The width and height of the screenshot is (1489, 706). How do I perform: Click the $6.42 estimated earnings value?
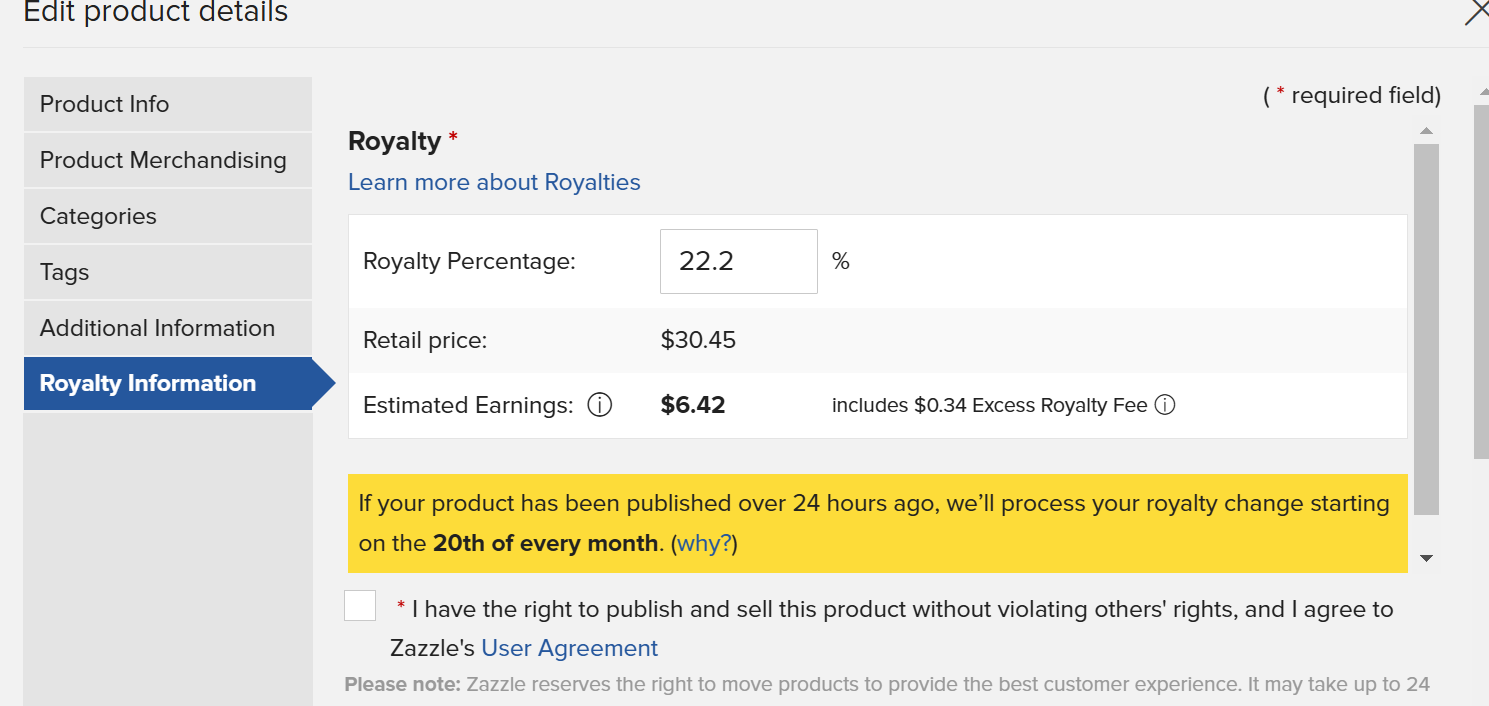click(x=693, y=405)
